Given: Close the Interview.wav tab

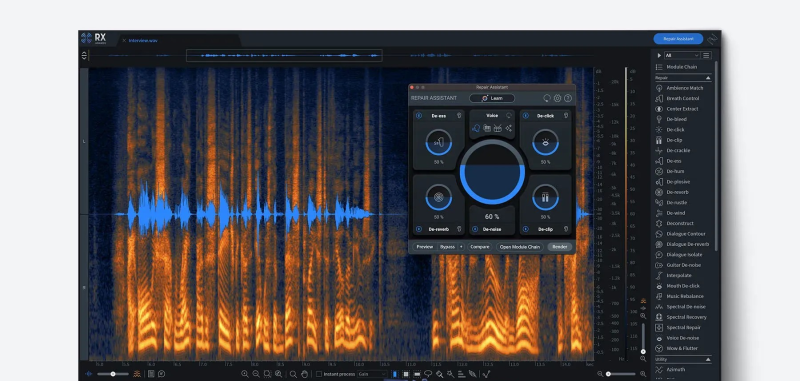Looking at the screenshot, I should click(124, 40).
